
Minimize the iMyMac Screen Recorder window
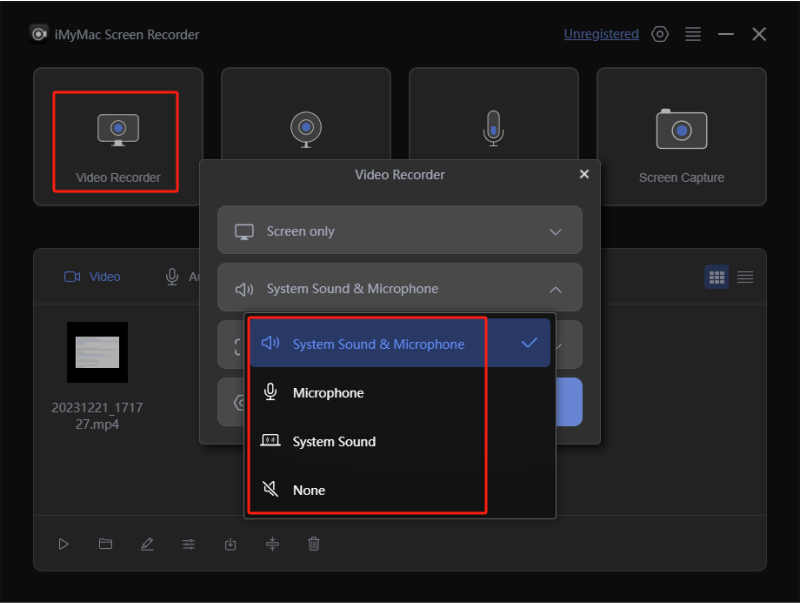pyautogui.click(x=726, y=34)
